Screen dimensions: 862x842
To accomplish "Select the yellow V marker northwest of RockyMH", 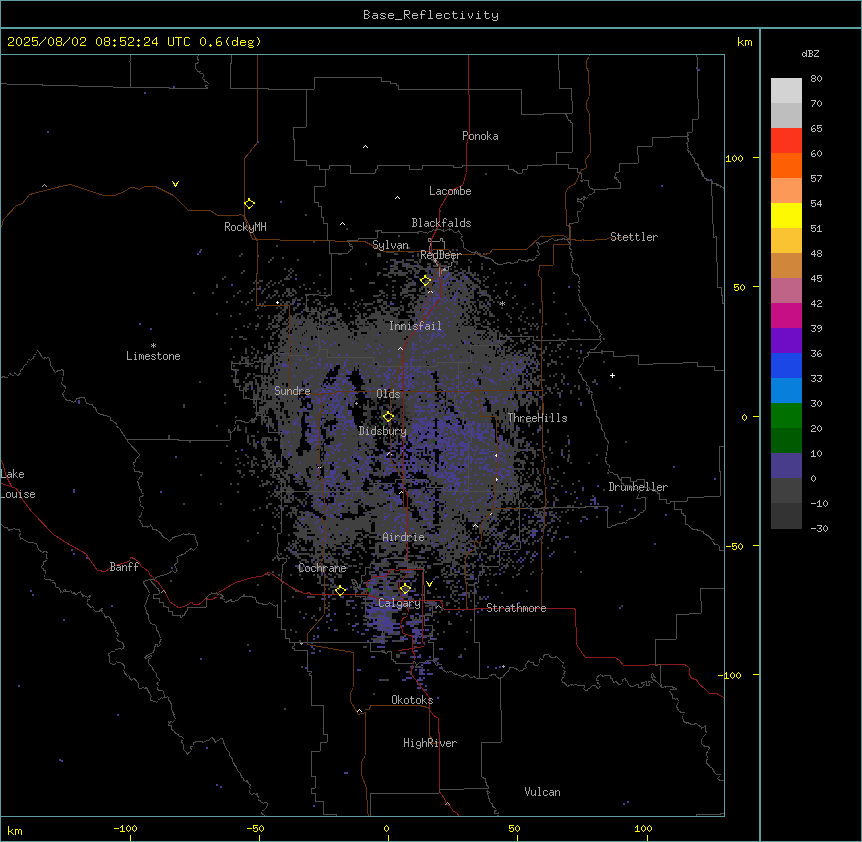I will click(x=175, y=184).
